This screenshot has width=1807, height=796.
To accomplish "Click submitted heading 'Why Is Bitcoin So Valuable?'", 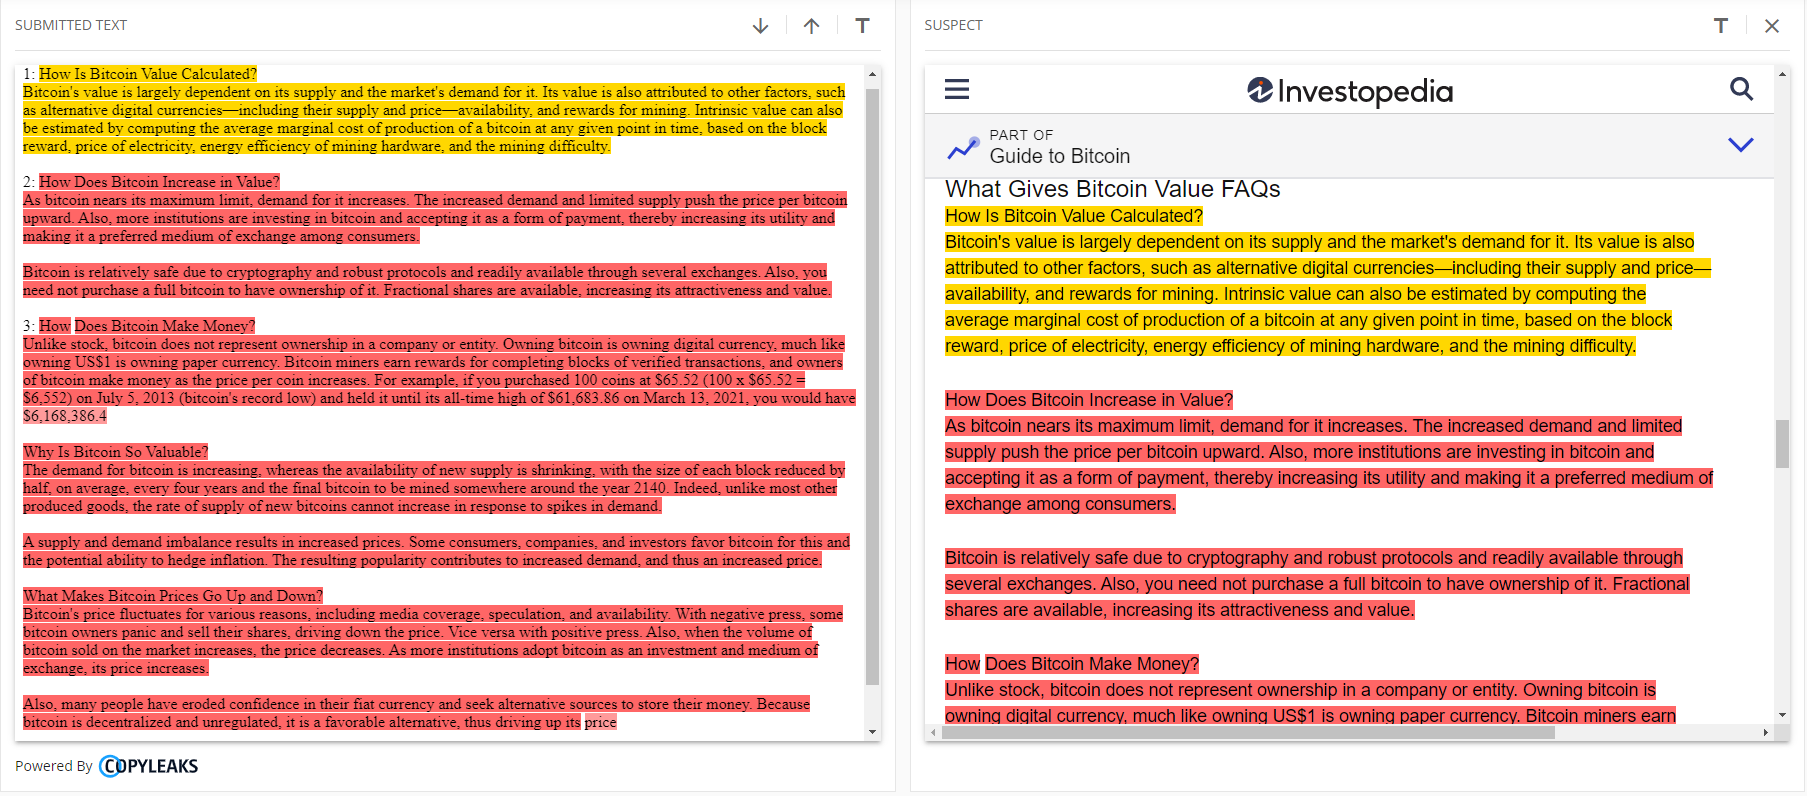I will pos(116,452).
